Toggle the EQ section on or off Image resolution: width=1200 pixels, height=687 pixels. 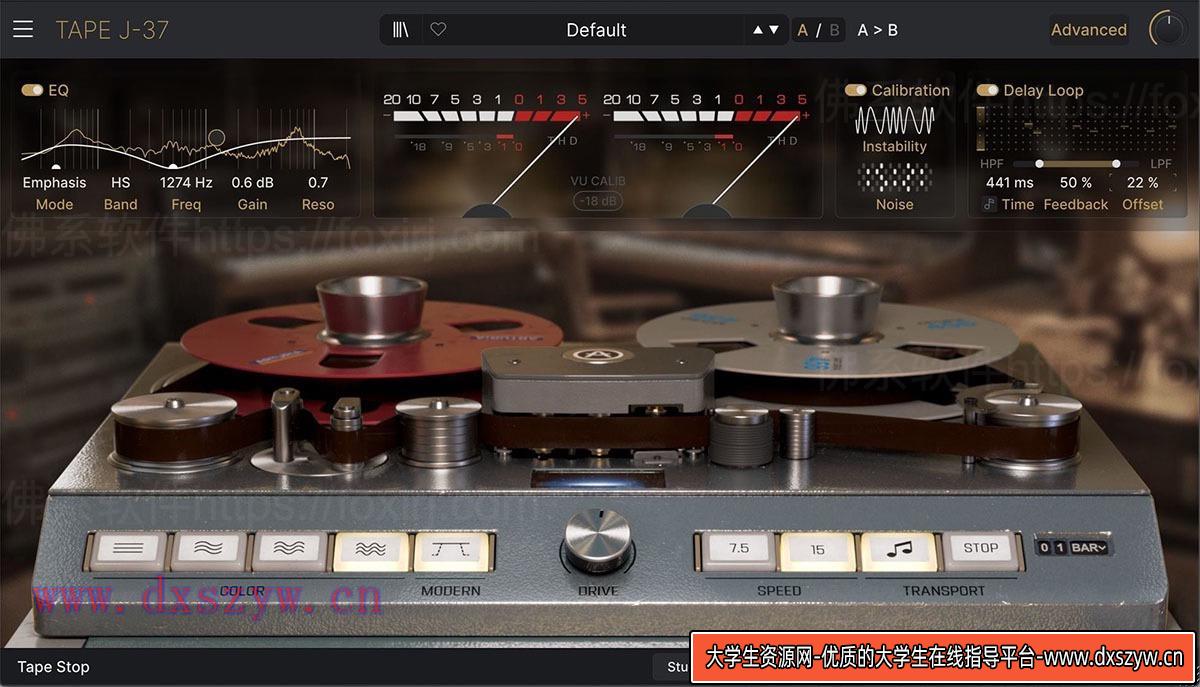32,90
